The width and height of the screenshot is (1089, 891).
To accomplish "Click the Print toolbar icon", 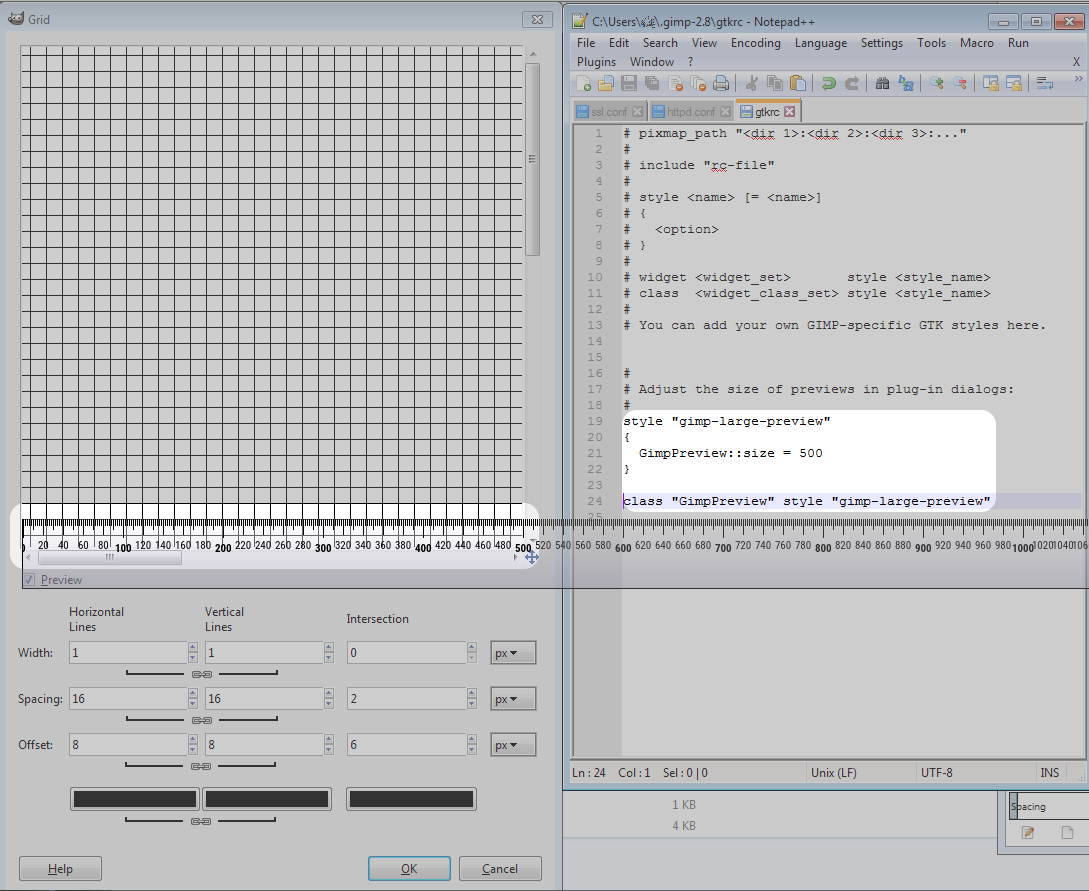I will click(721, 84).
